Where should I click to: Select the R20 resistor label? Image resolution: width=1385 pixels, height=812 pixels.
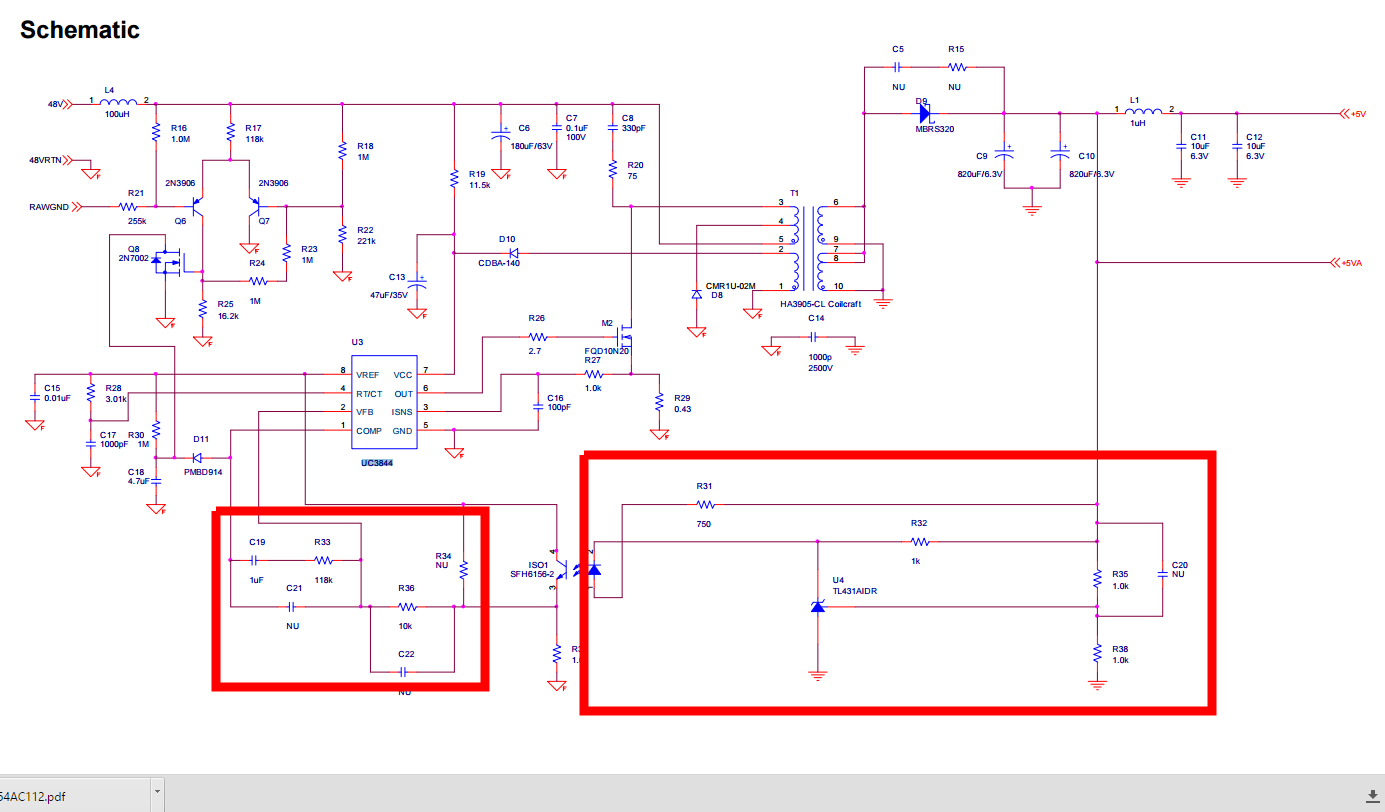pyautogui.click(x=636, y=165)
